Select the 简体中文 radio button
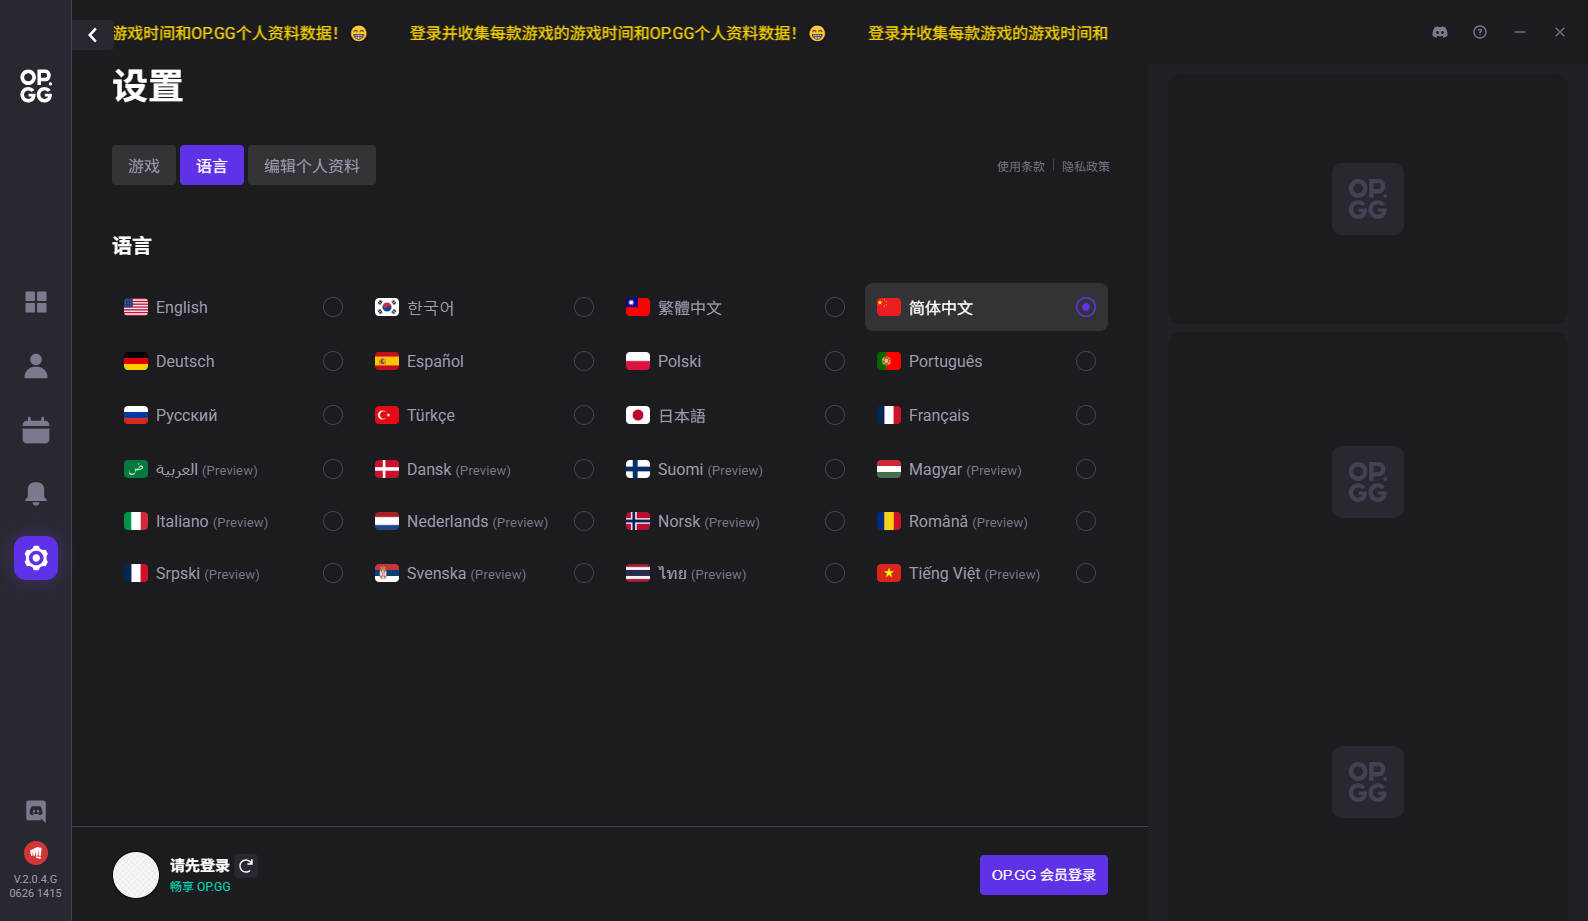Screen dimensions: 1588x921 point(1086,307)
